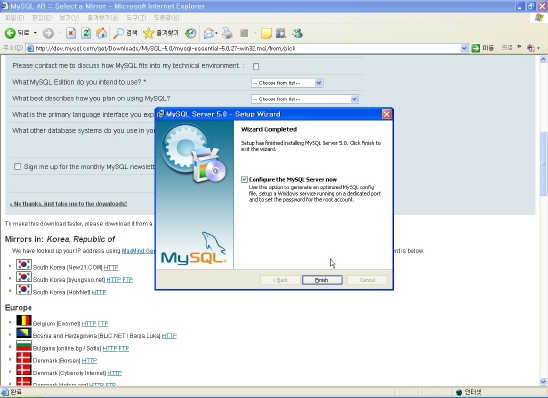Check the 'Please contact me' checkbox

point(256,66)
